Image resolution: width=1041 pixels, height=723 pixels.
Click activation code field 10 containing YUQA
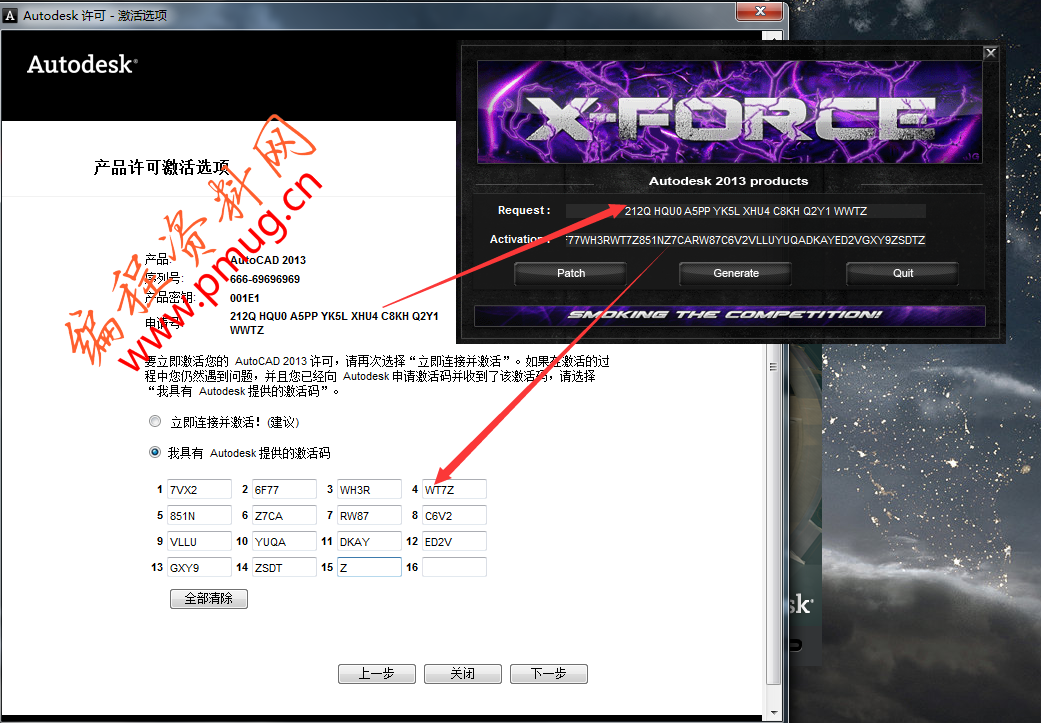pyautogui.click(x=284, y=541)
